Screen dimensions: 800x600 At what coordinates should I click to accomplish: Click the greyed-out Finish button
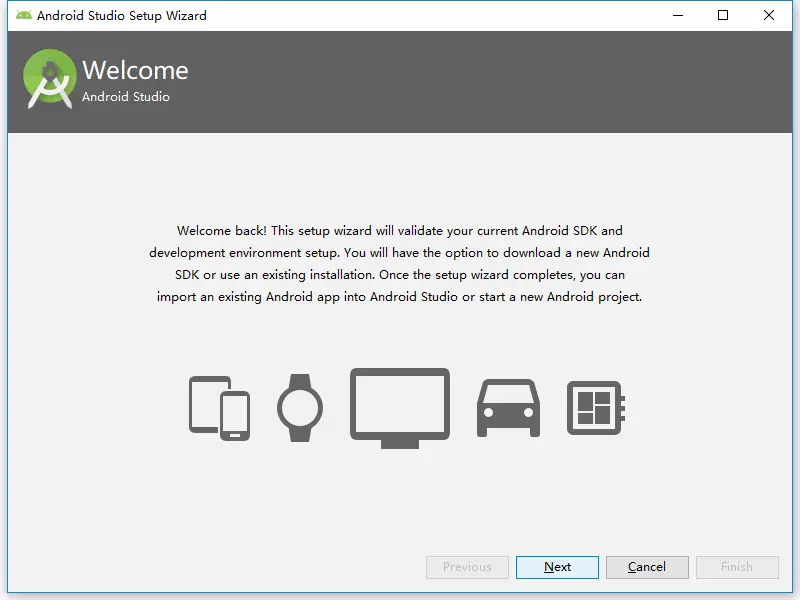(737, 567)
